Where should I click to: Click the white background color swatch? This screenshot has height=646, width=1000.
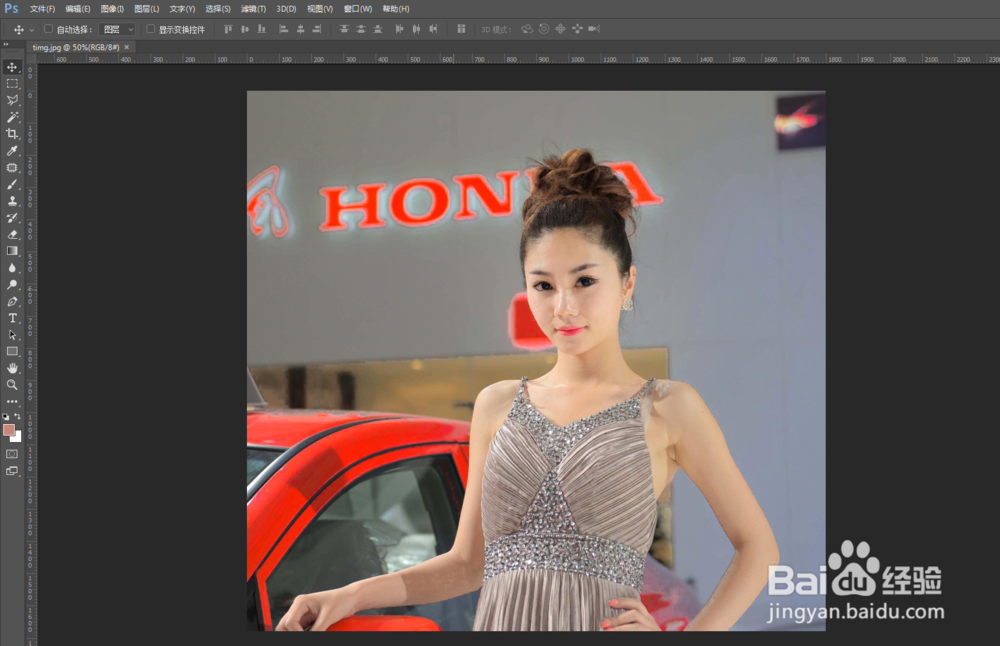pos(17,437)
